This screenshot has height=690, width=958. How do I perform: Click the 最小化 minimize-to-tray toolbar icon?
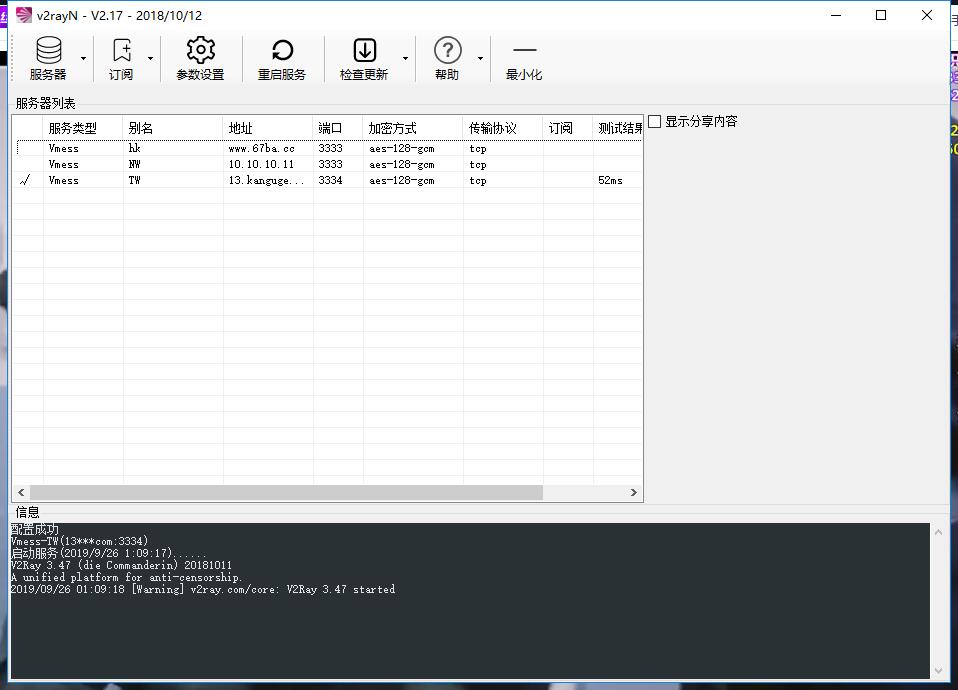click(x=524, y=51)
